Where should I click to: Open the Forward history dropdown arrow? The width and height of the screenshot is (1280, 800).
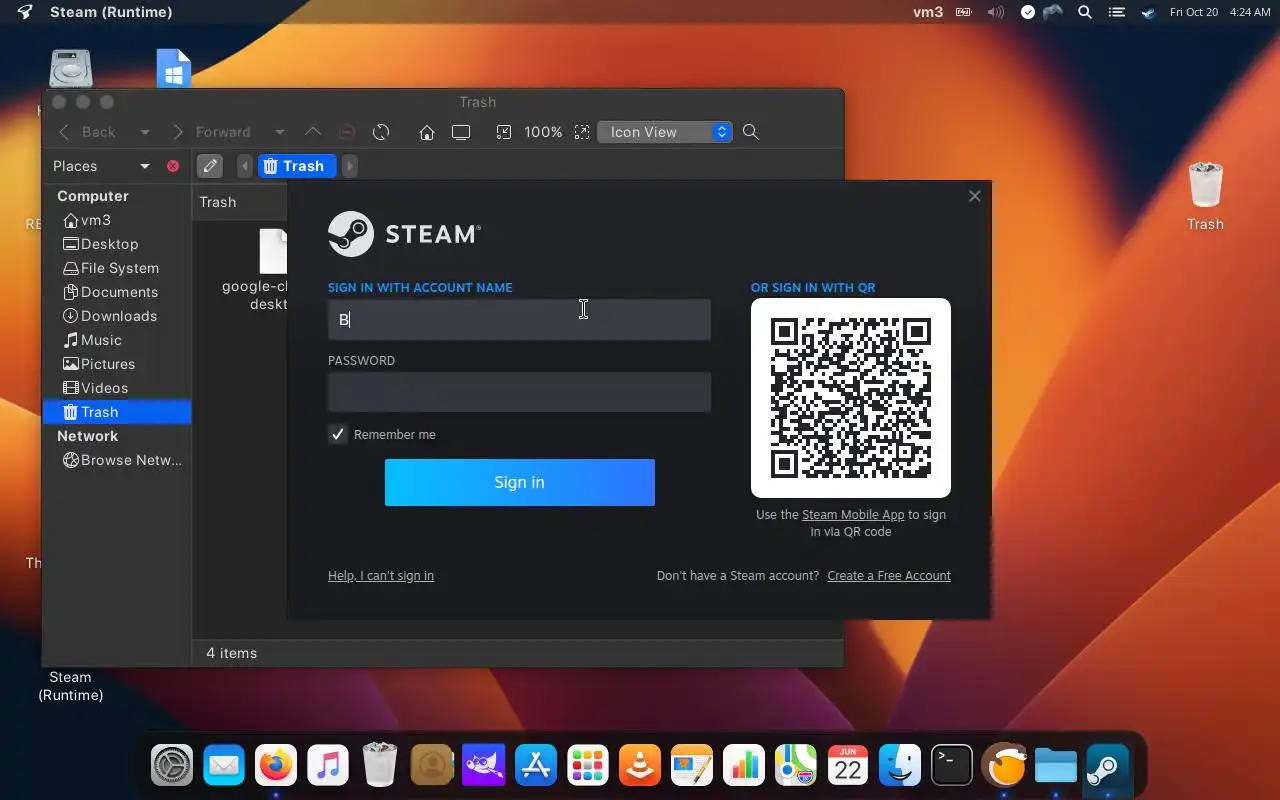click(280, 132)
